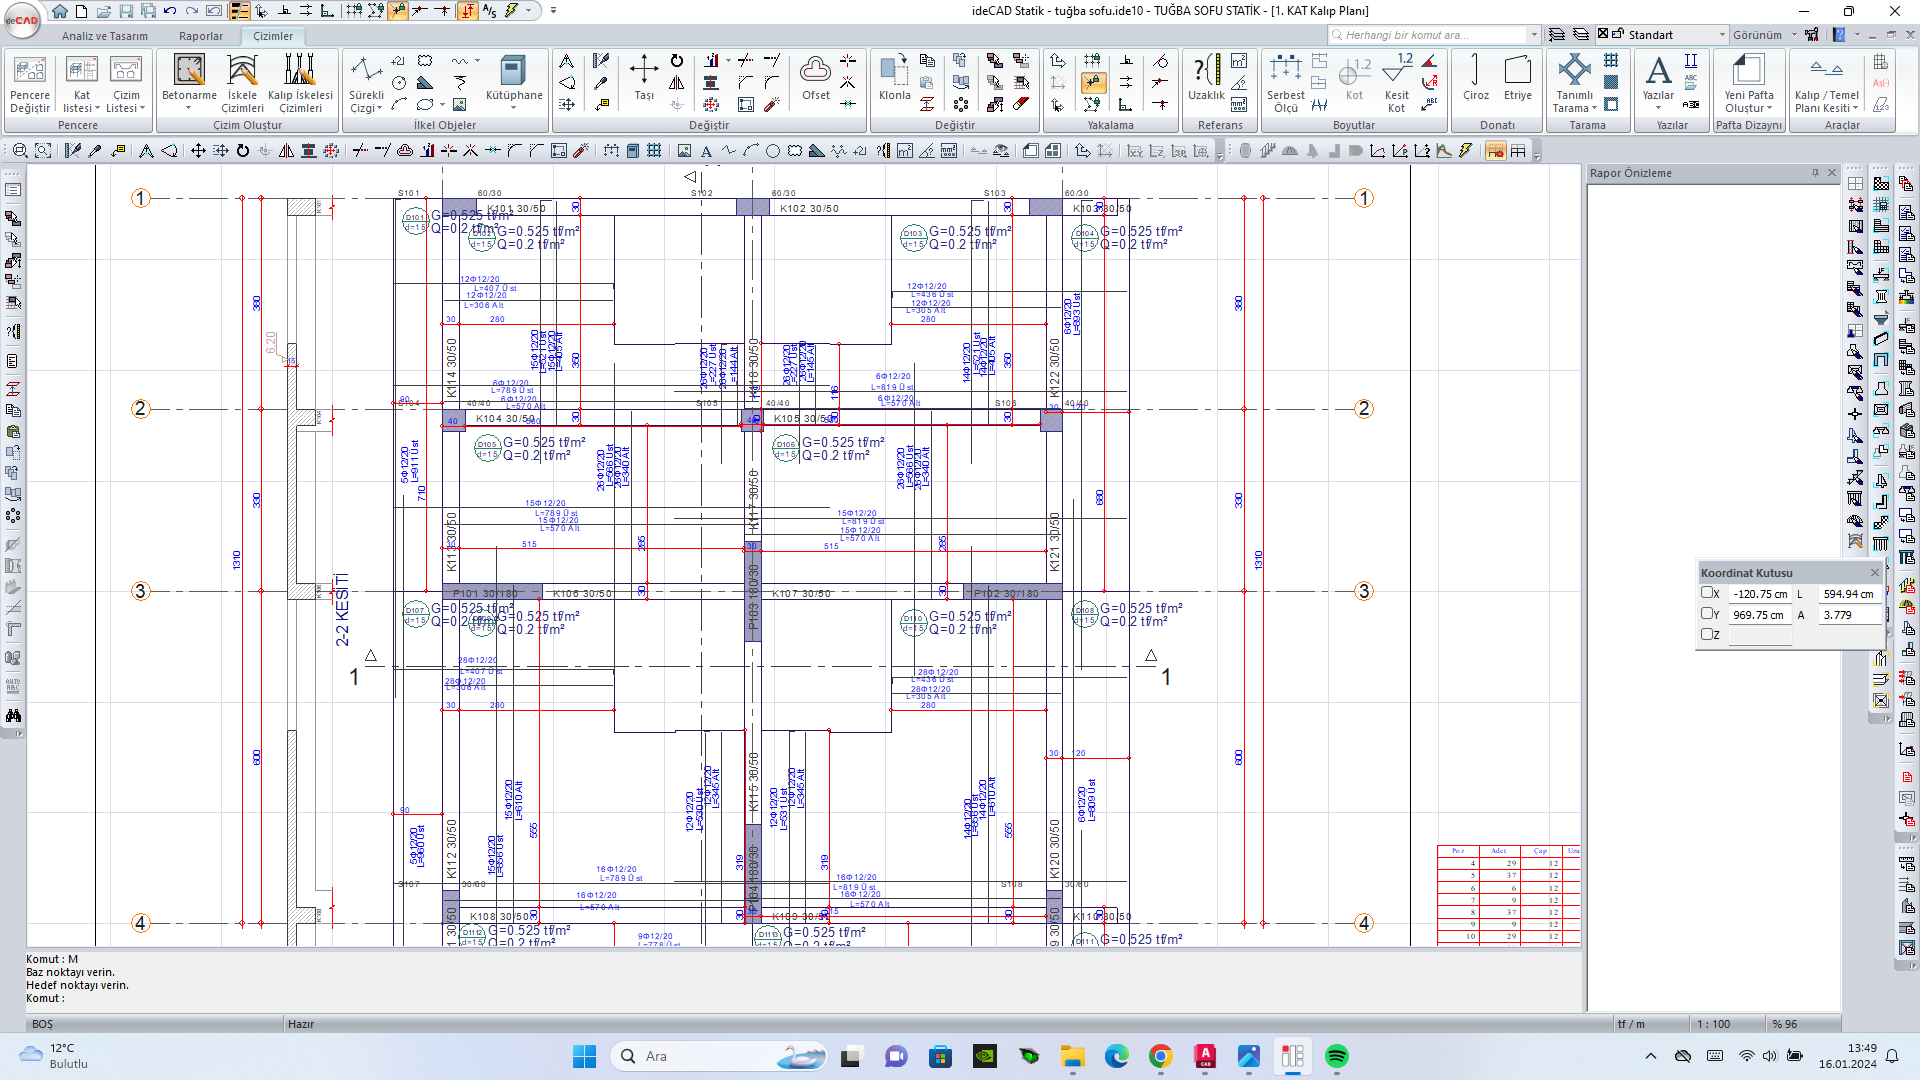Select the Kesit Kot tool
Screen dimensions: 1920x1080
coord(1397,84)
